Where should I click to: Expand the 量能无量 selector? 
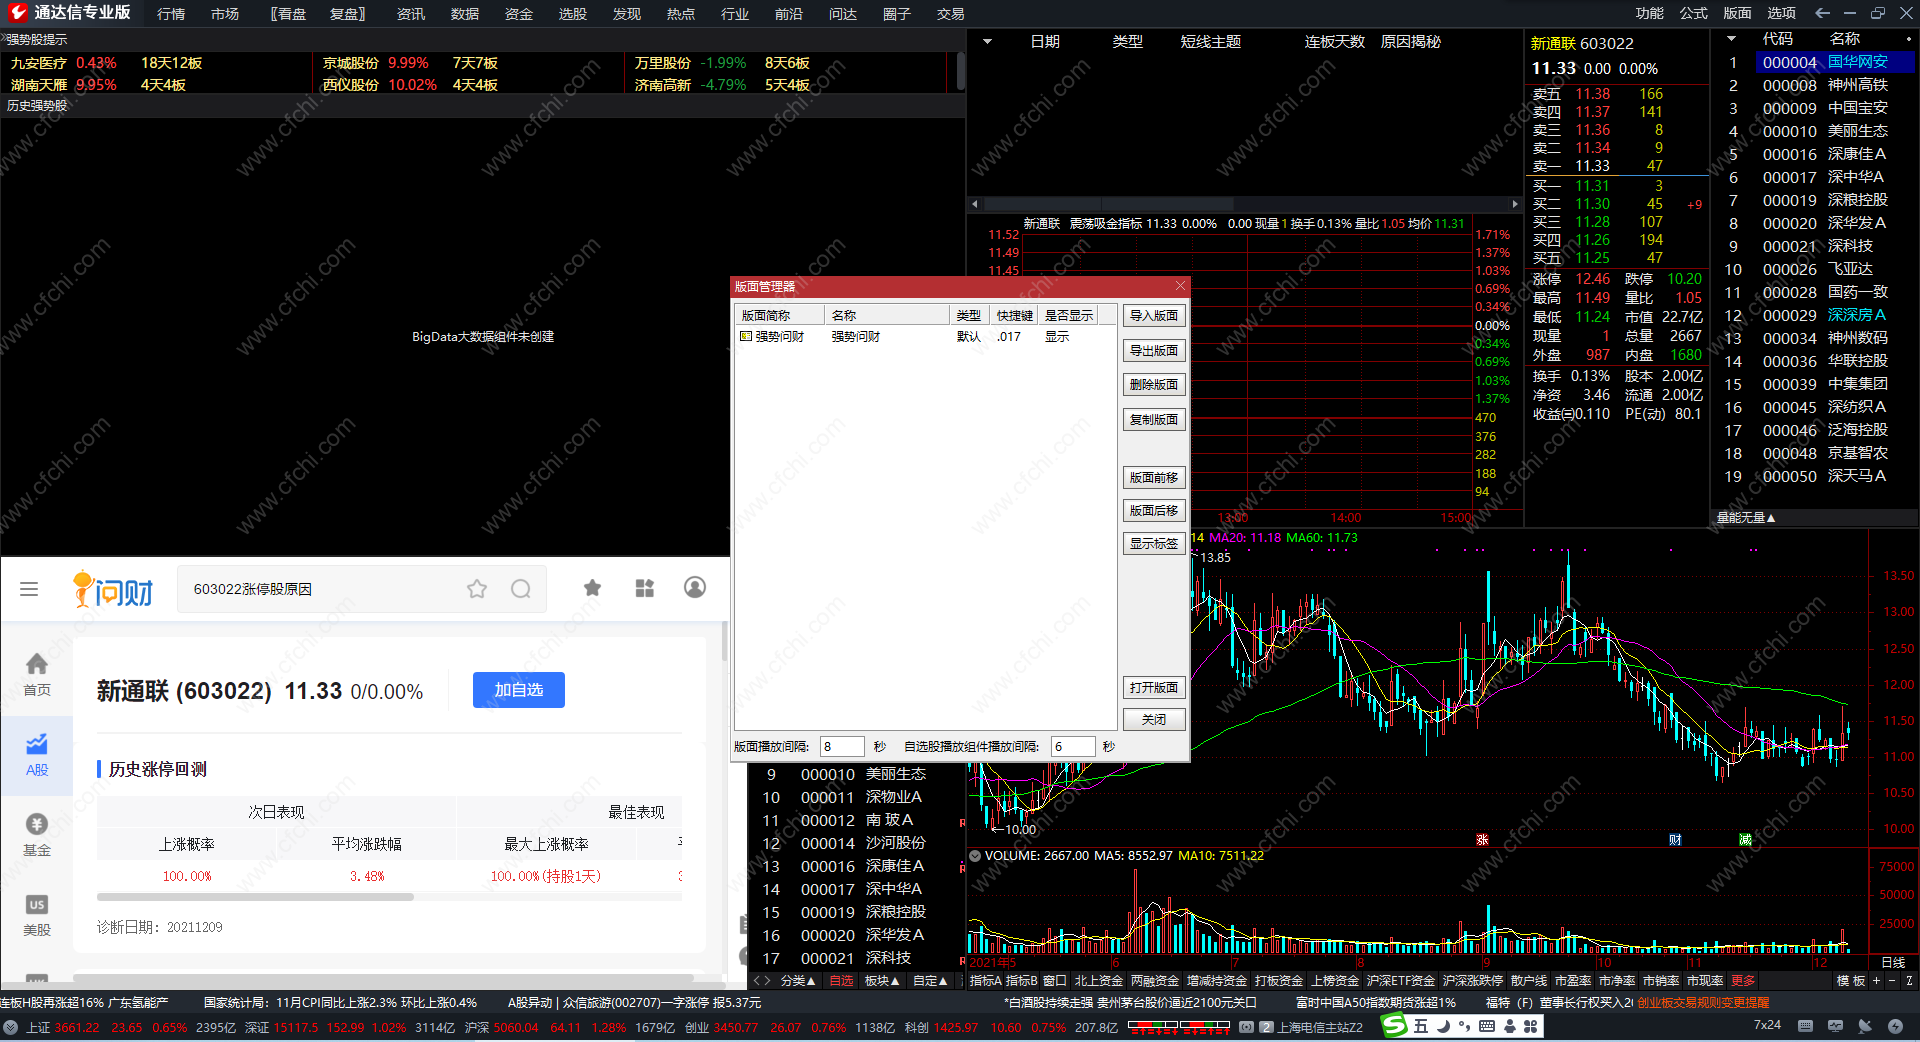1746,518
